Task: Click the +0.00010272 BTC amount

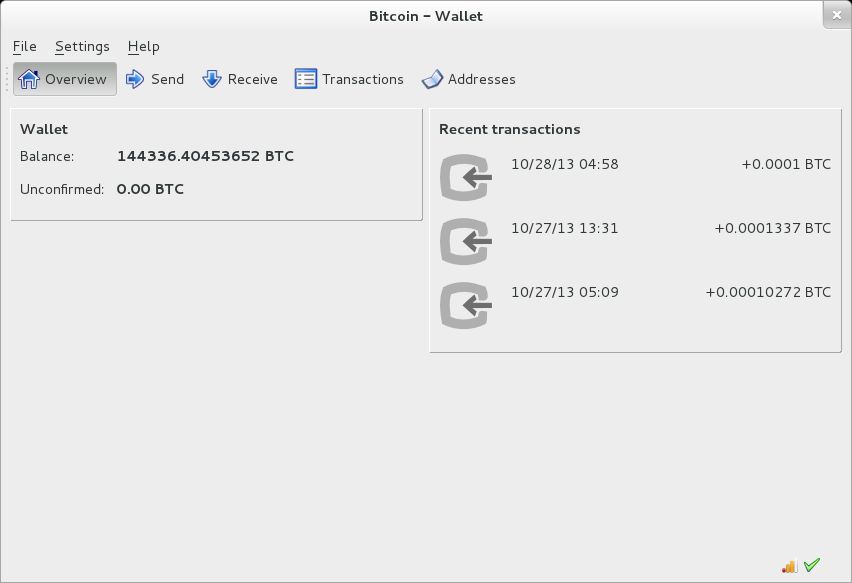Action: (x=768, y=292)
